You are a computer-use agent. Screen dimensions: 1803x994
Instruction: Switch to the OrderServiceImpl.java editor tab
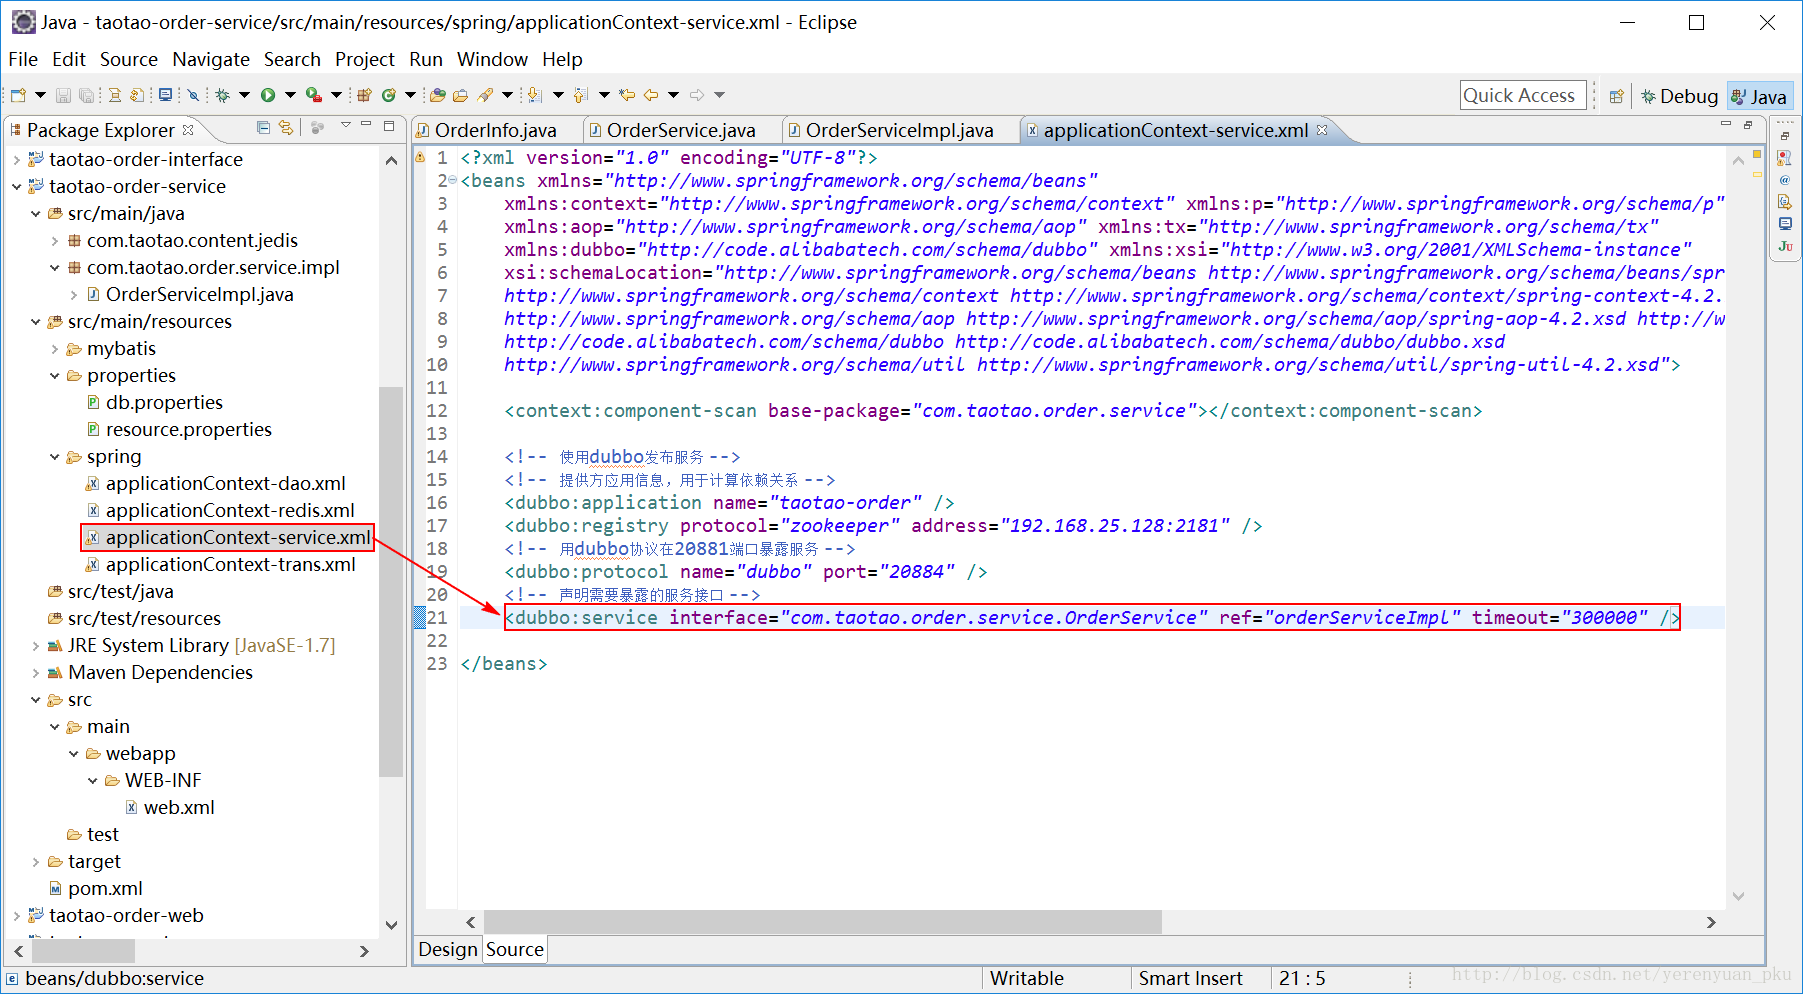[900, 130]
